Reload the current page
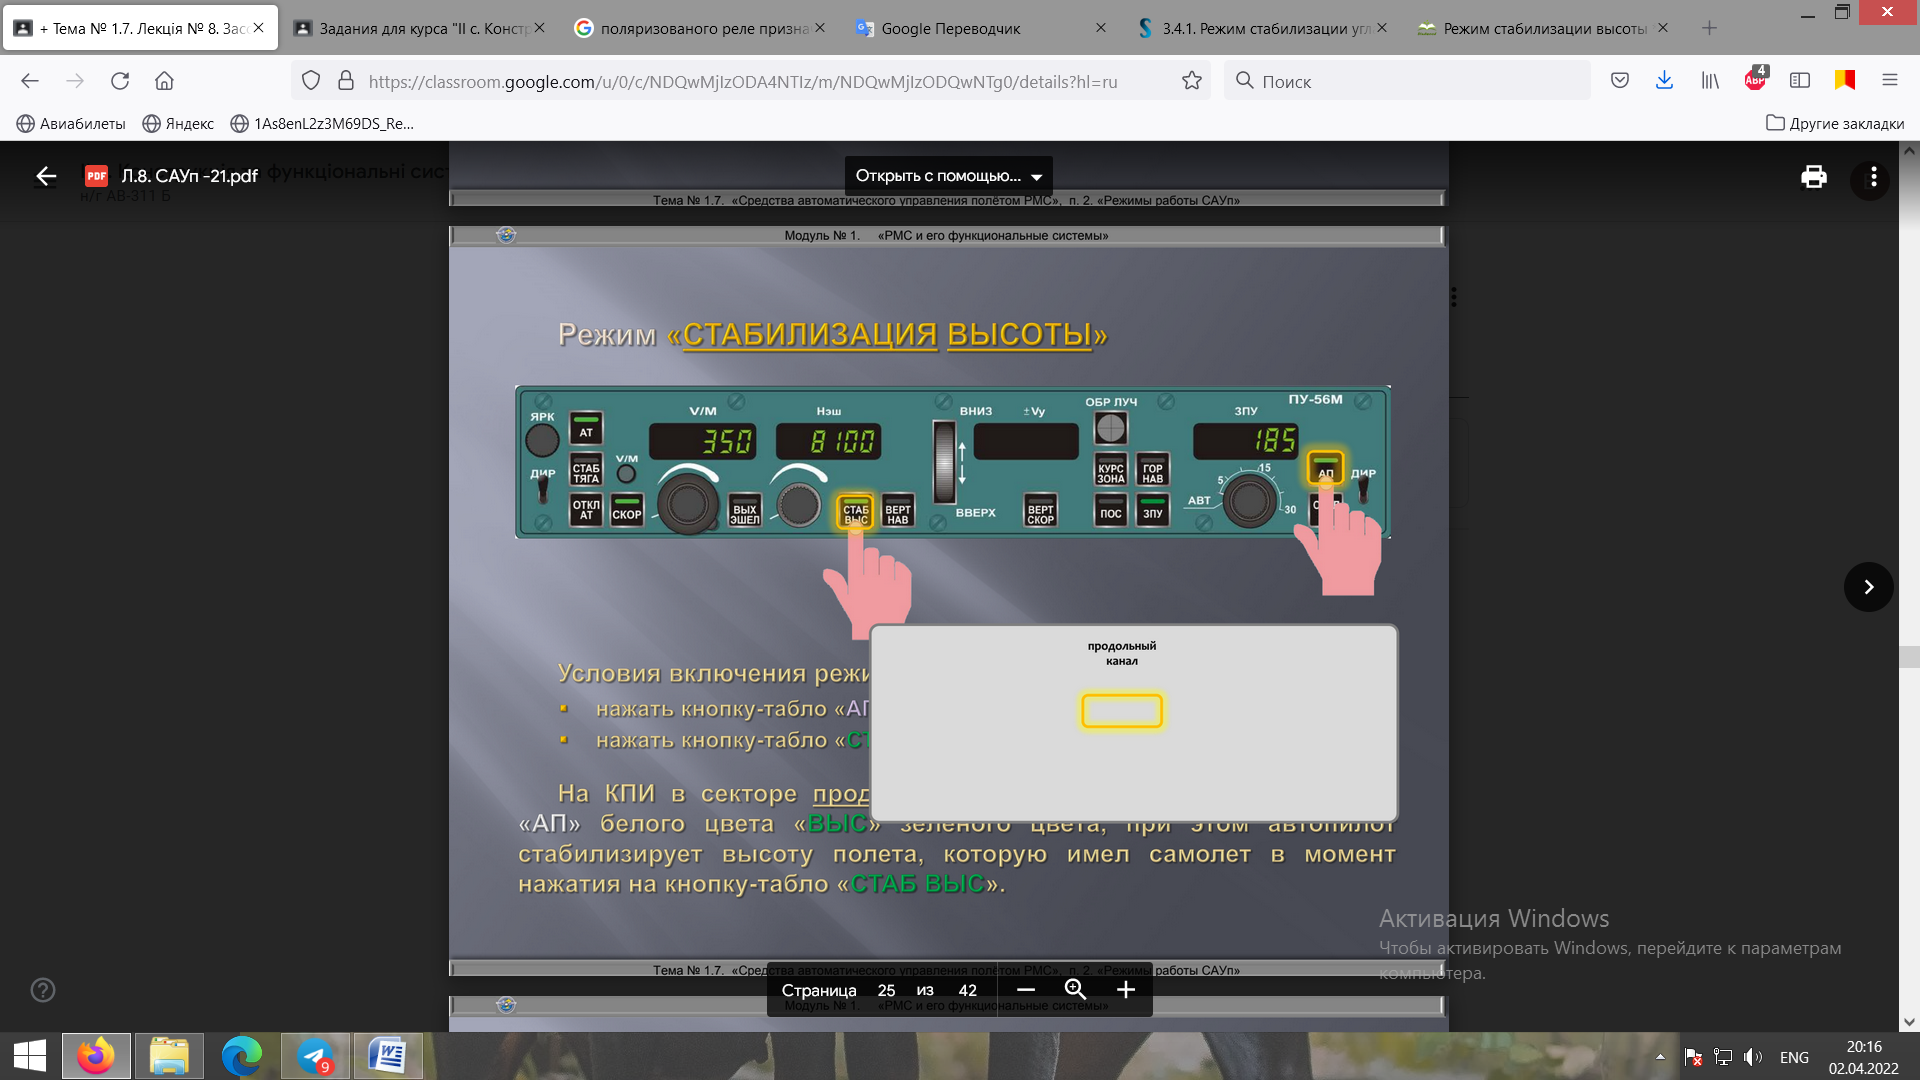Image resolution: width=1920 pixels, height=1080 pixels. click(120, 81)
